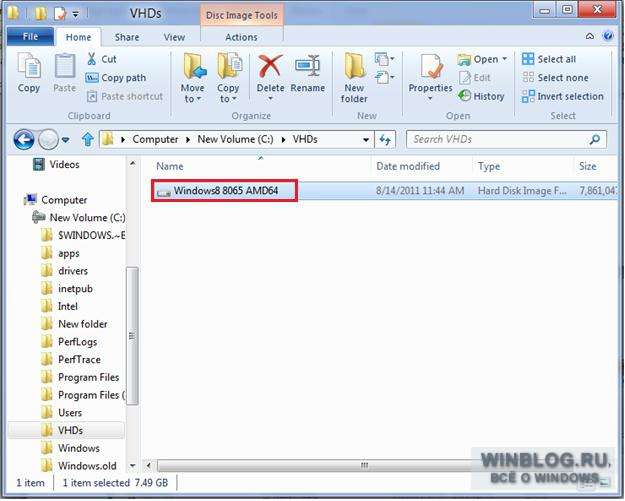Sort by the Type column header

[x=489, y=166]
